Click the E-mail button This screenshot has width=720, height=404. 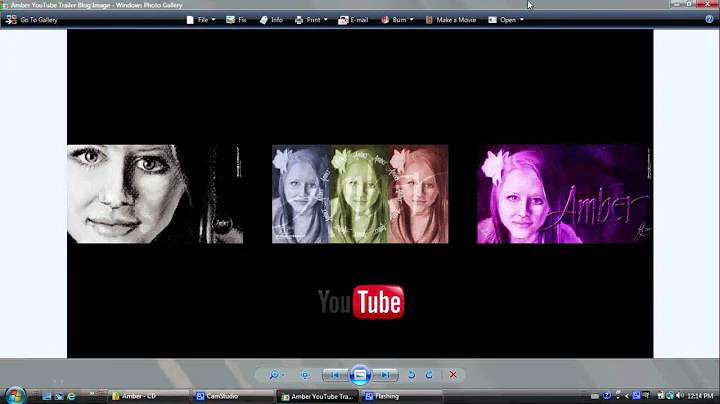point(353,20)
